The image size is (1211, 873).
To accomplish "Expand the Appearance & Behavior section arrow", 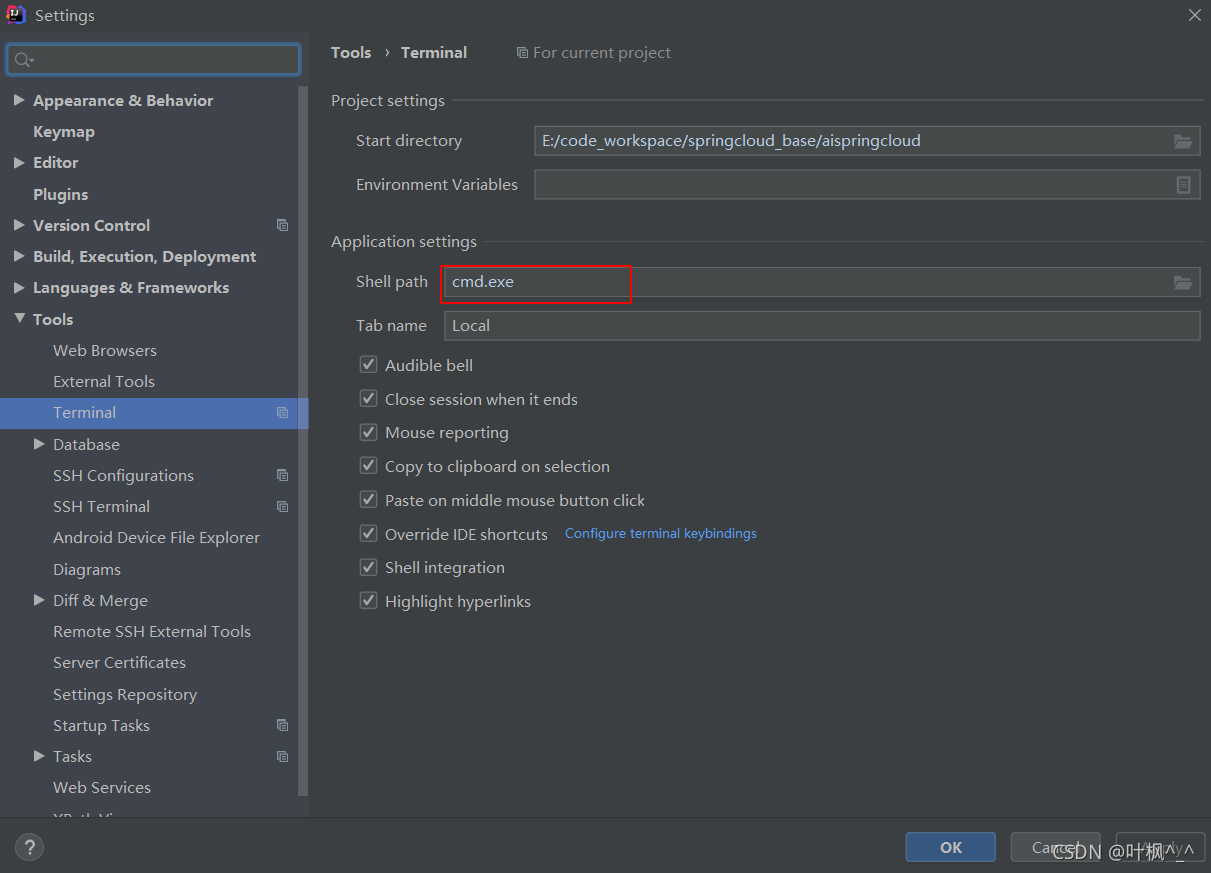I will (x=19, y=100).
